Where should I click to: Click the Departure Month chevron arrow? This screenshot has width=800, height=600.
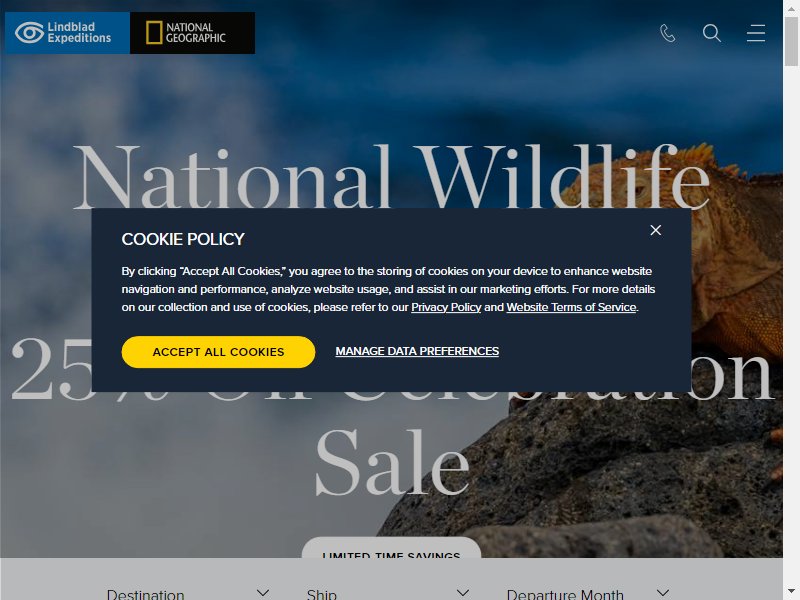tap(663, 592)
